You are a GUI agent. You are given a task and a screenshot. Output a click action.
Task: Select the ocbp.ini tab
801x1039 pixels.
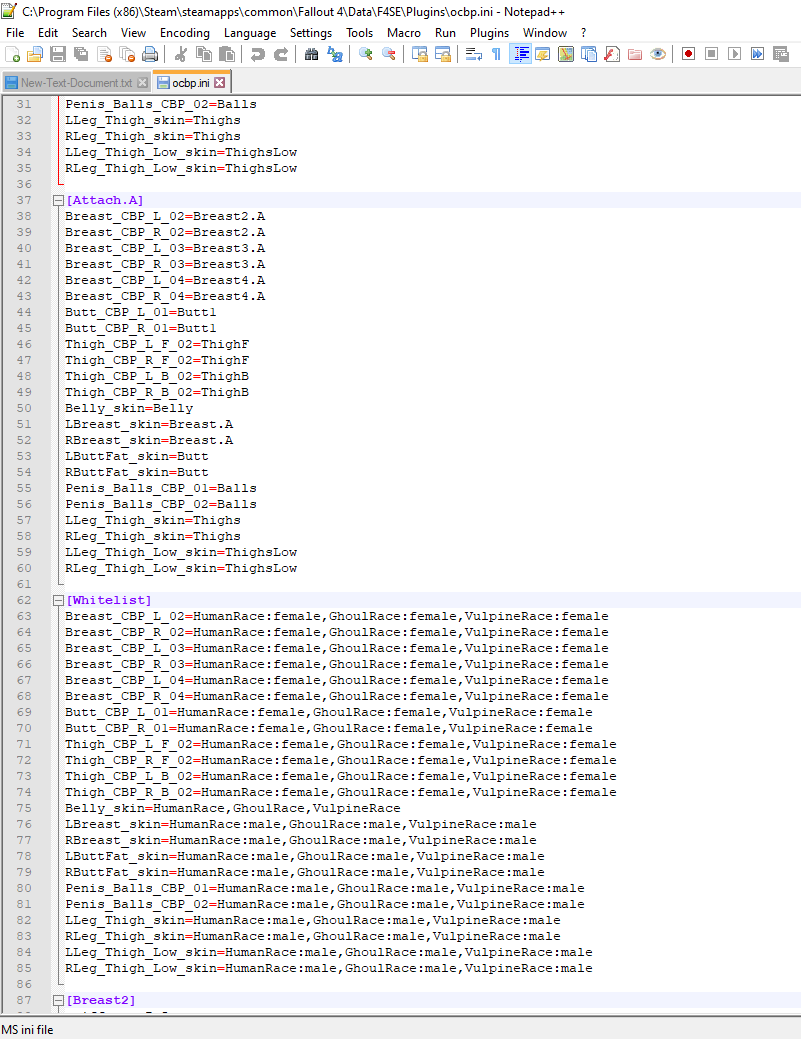[x=191, y=83]
